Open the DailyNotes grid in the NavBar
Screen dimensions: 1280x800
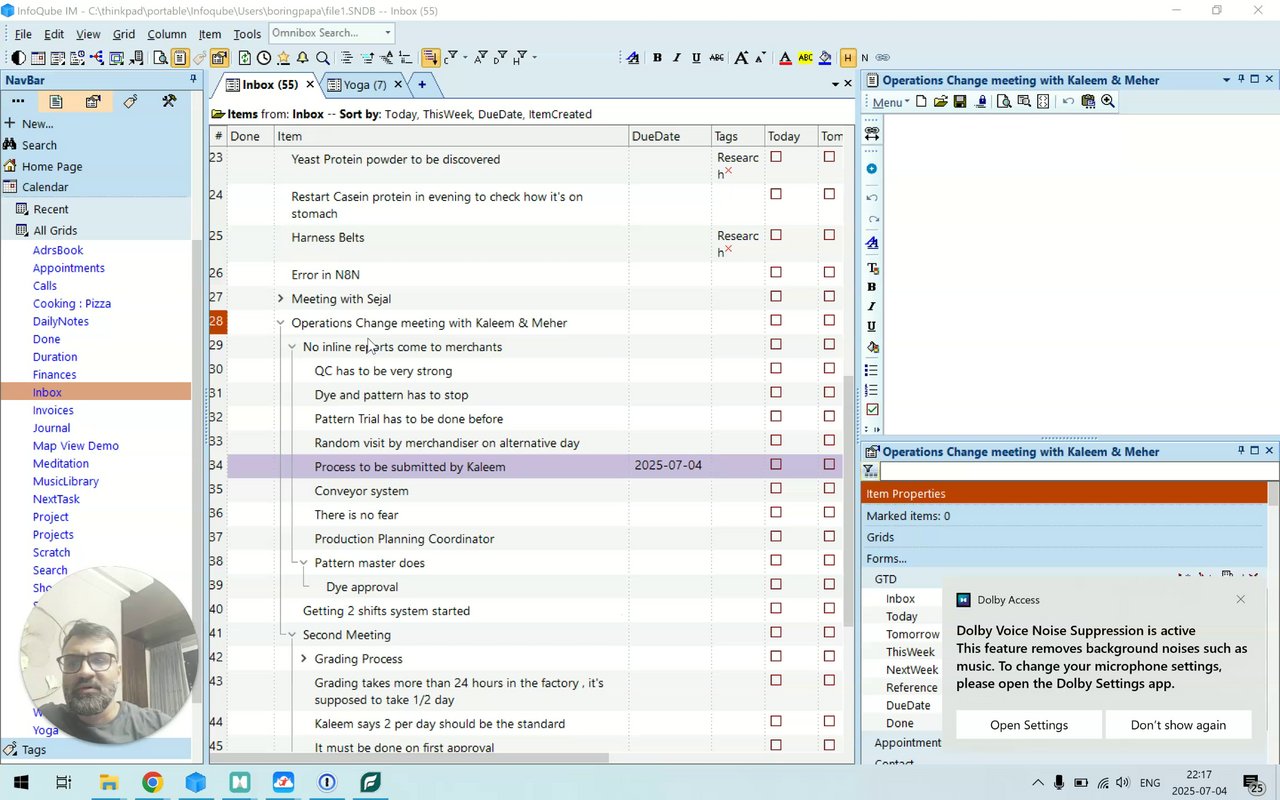(60, 321)
